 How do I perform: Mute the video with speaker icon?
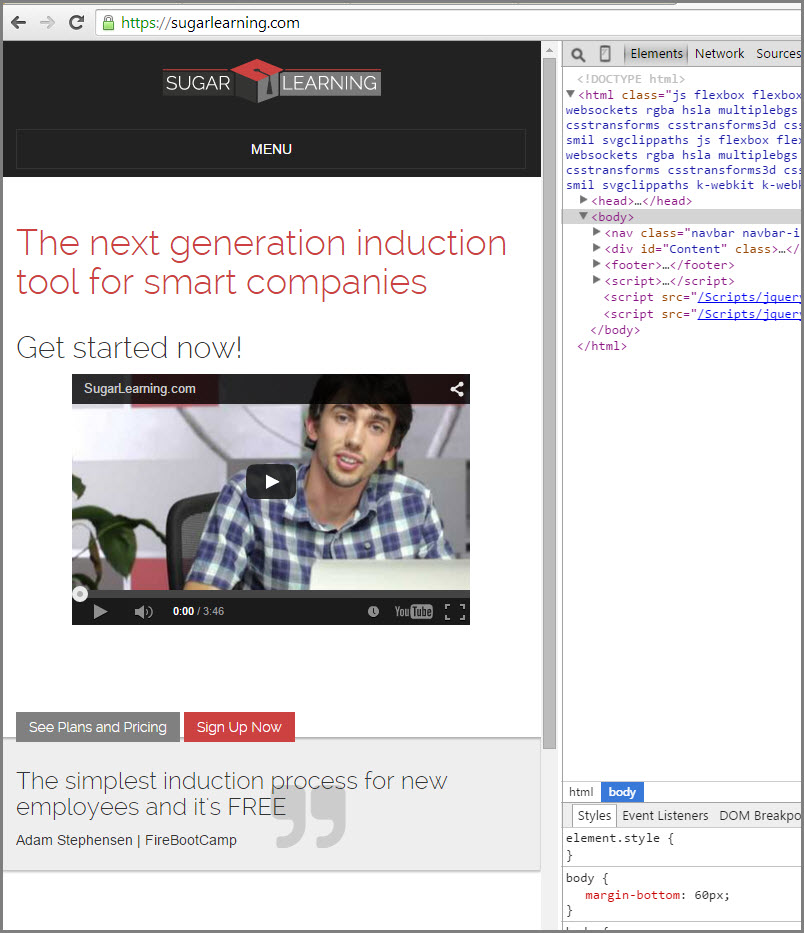(x=143, y=611)
